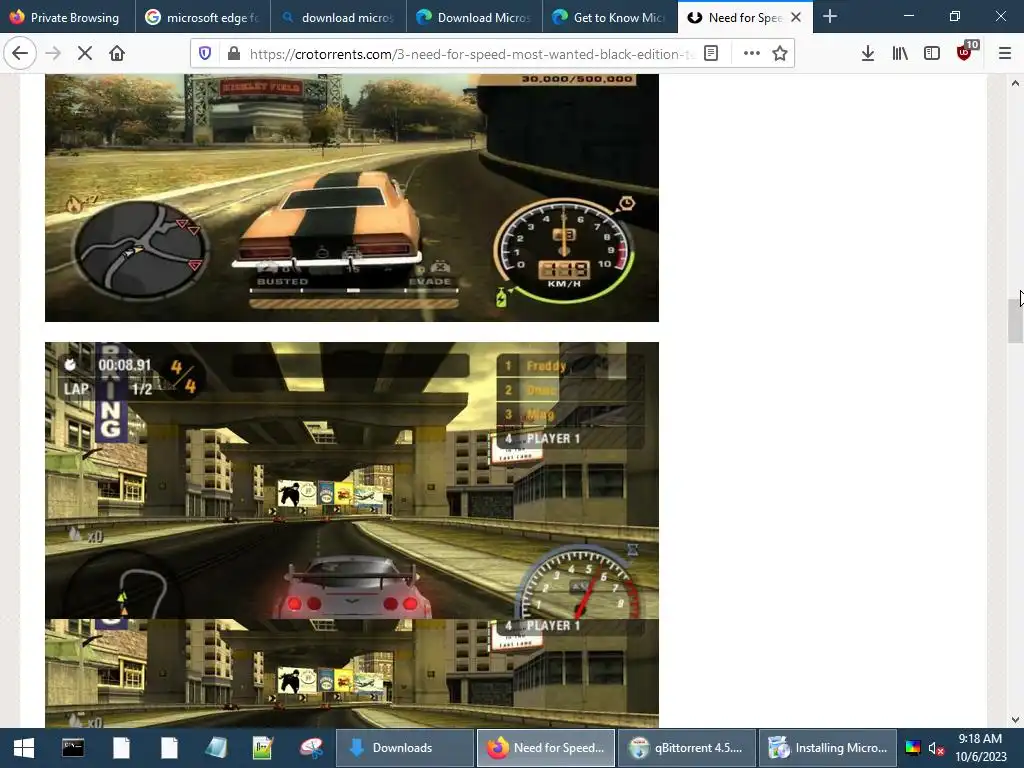Show the sidebars panel
1024x768 pixels.
(932, 54)
